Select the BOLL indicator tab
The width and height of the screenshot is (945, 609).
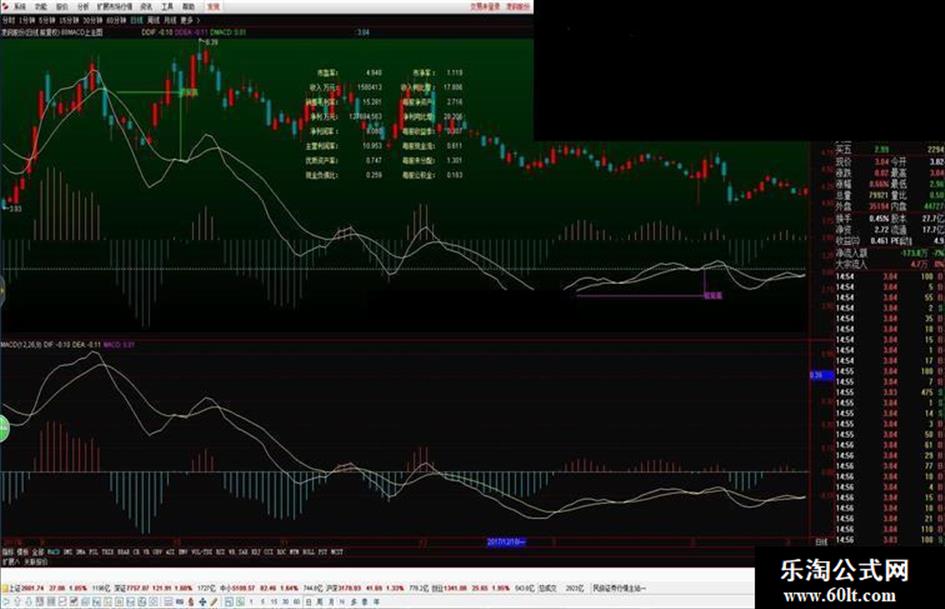[x=308, y=552]
